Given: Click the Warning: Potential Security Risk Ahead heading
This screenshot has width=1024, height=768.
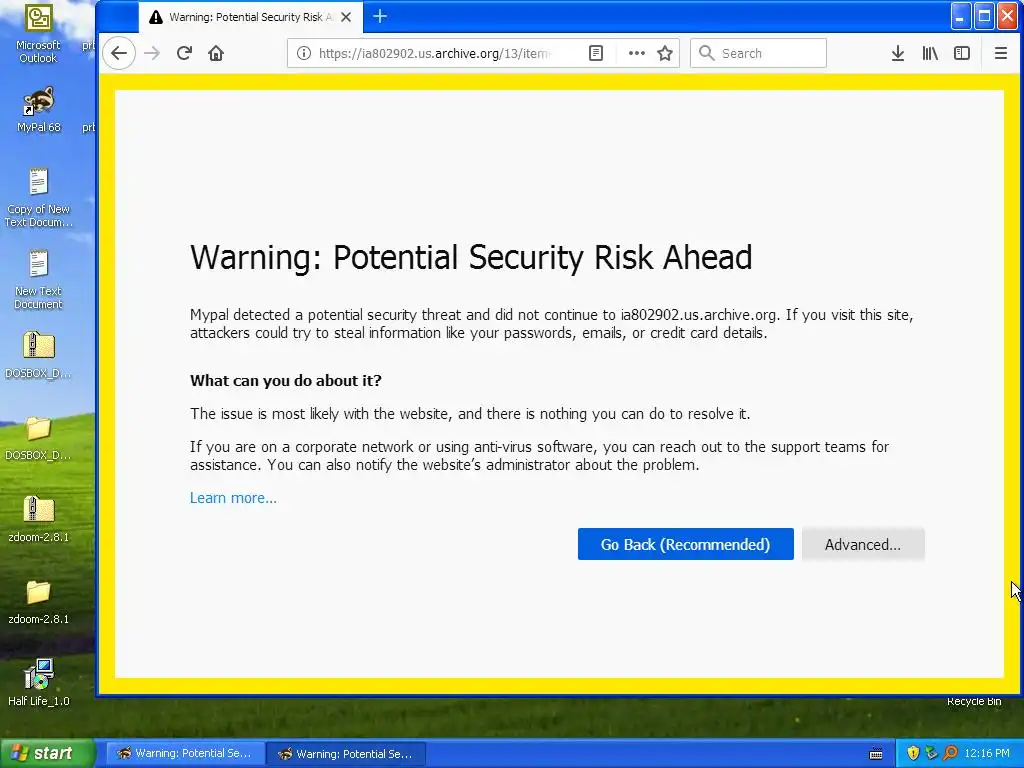Looking at the screenshot, I should [471, 257].
